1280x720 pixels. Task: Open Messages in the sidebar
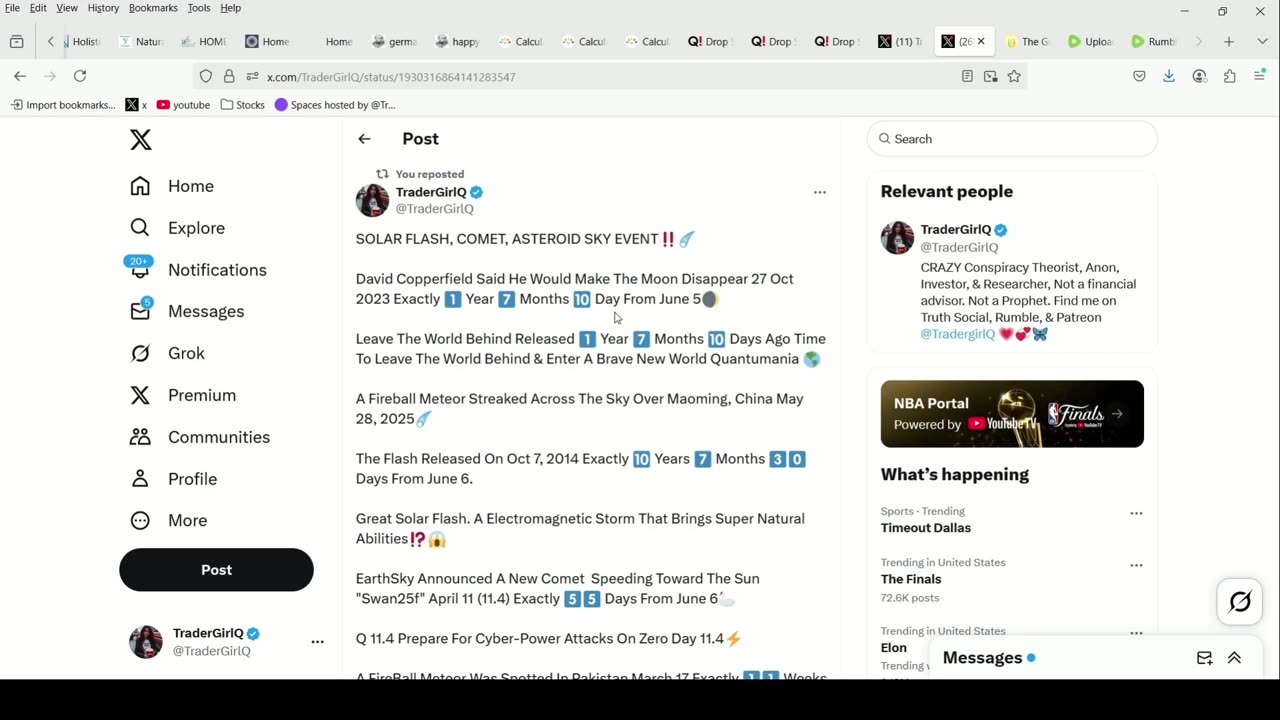tap(187, 311)
